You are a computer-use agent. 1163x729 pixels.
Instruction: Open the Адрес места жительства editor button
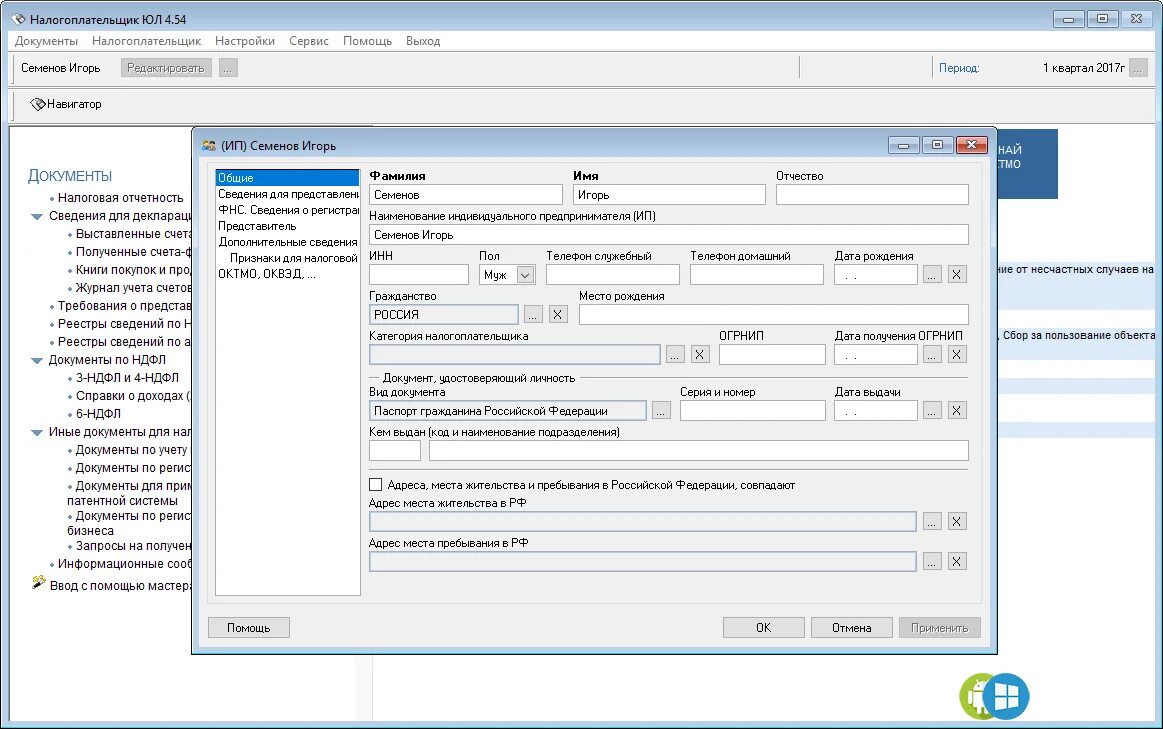(x=932, y=521)
